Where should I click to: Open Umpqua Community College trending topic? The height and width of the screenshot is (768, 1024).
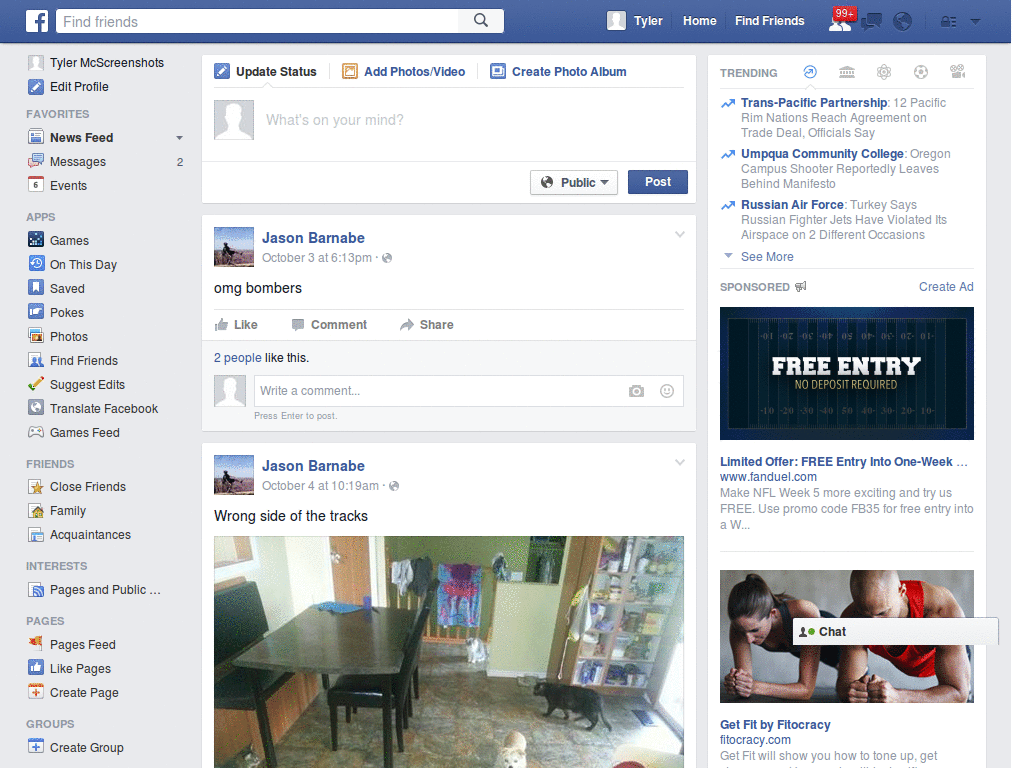(822, 153)
